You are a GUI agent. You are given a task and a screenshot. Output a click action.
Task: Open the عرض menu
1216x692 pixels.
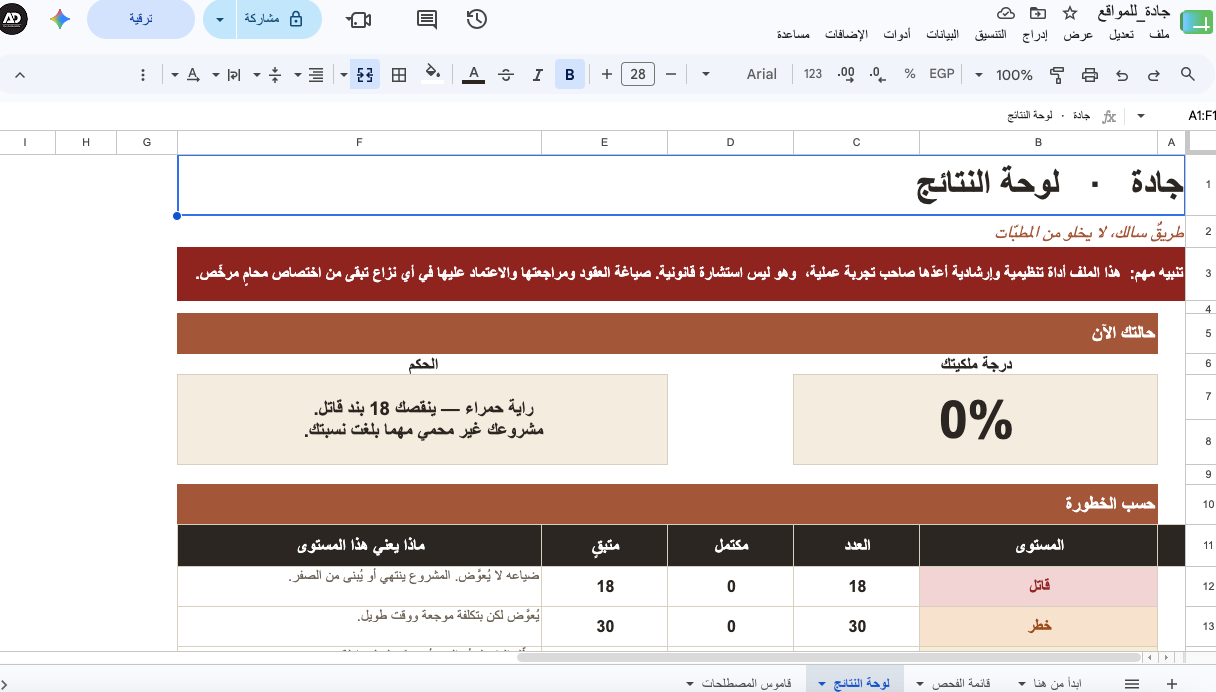tap(1078, 35)
